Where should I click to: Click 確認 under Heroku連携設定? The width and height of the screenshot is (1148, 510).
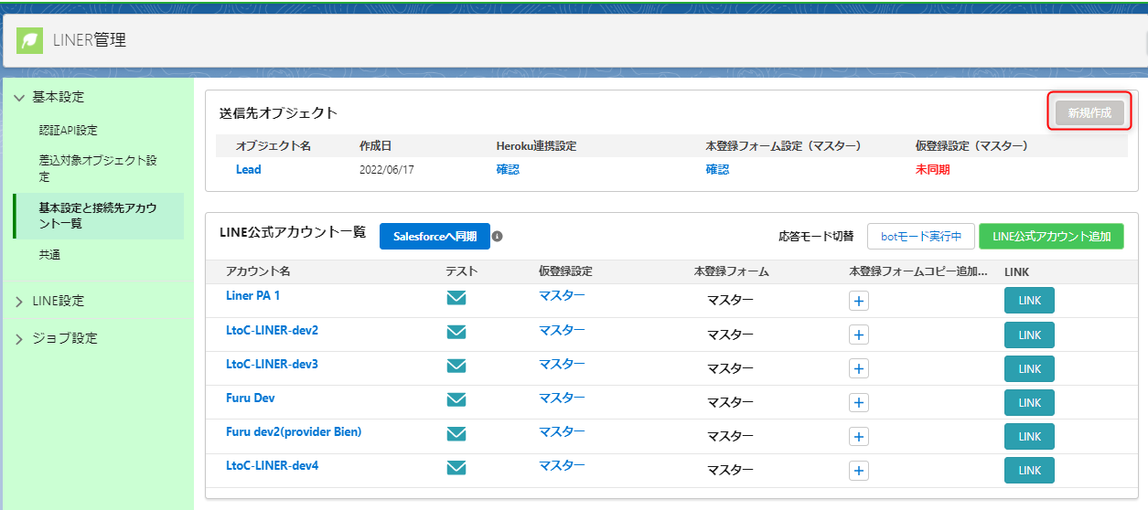508,169
